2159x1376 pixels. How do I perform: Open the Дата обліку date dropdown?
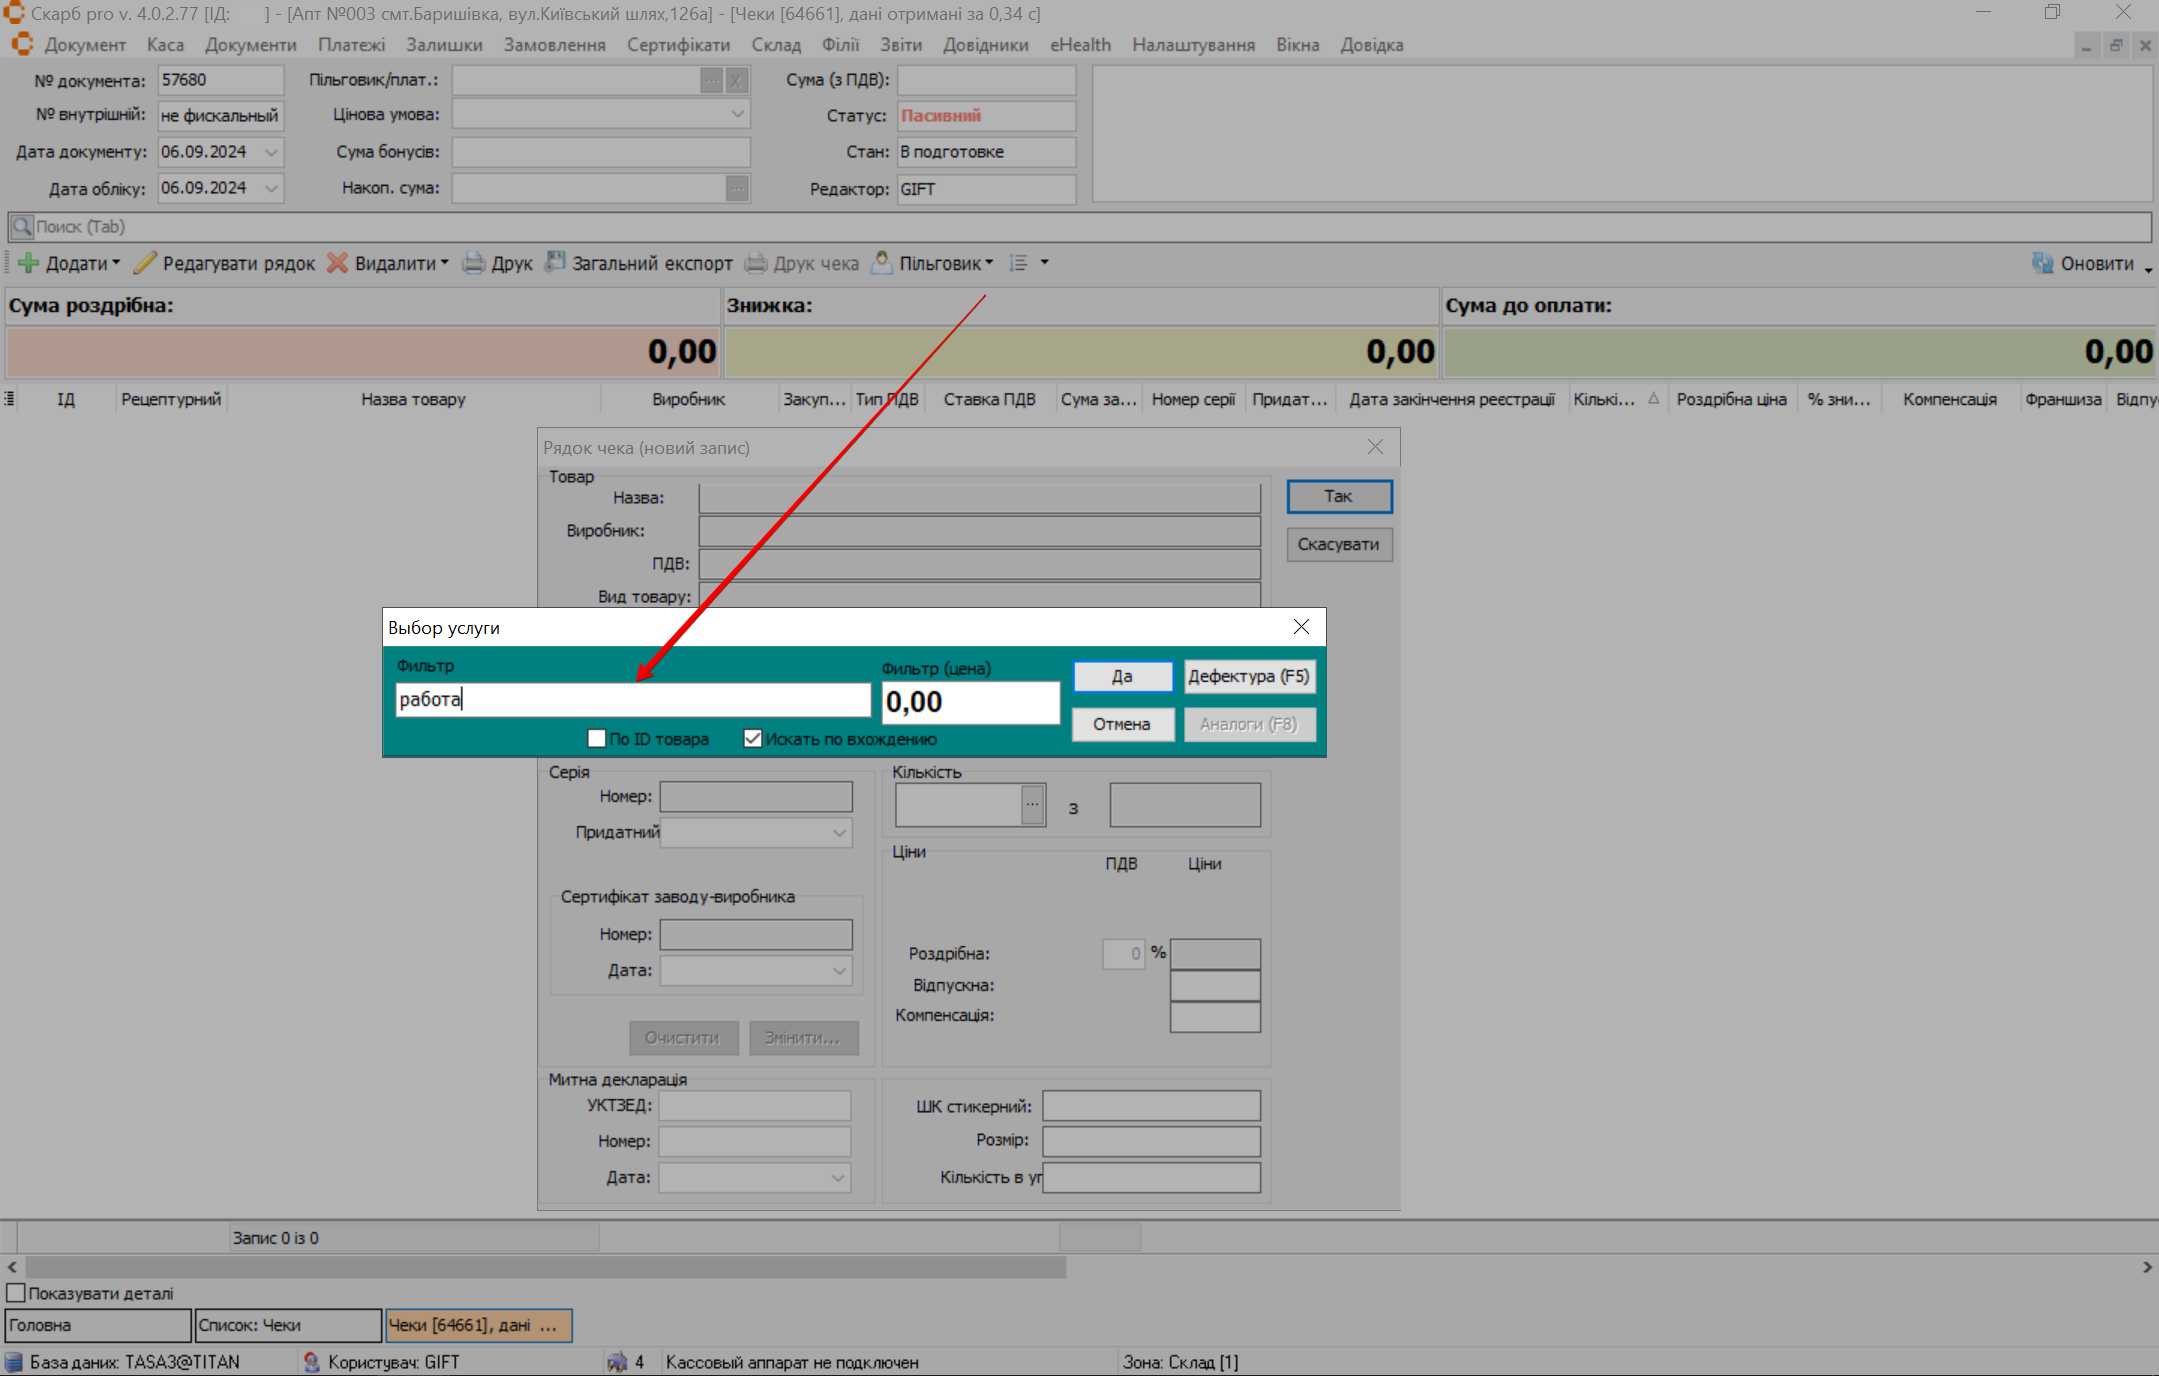271,188
